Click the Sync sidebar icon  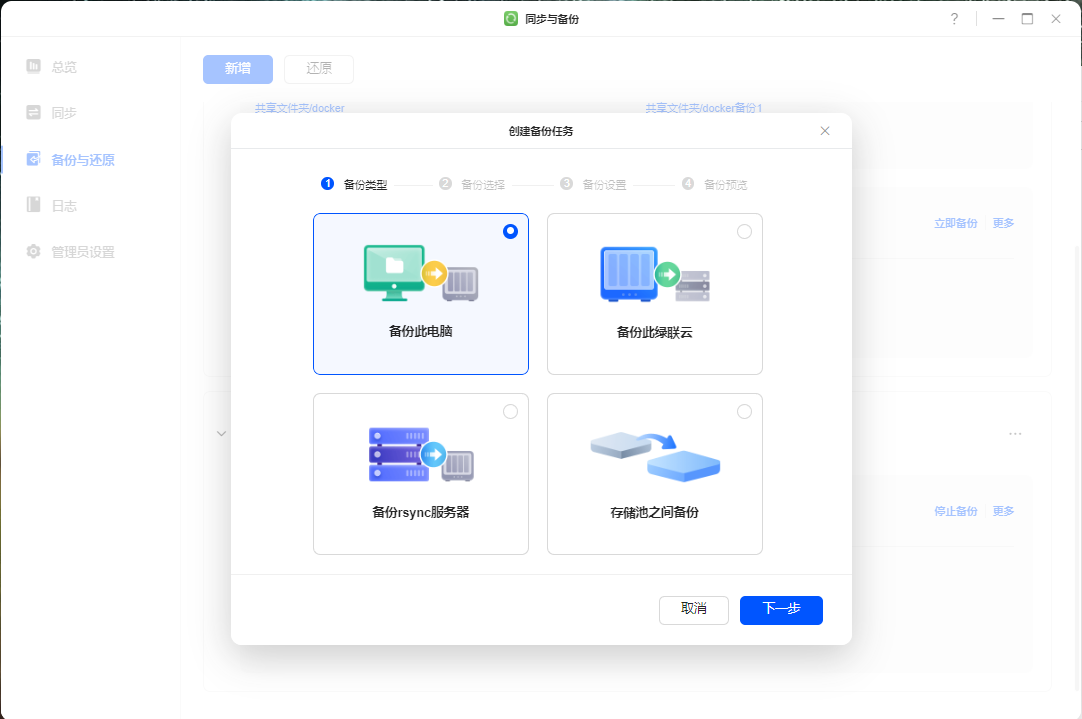point(34,113)
